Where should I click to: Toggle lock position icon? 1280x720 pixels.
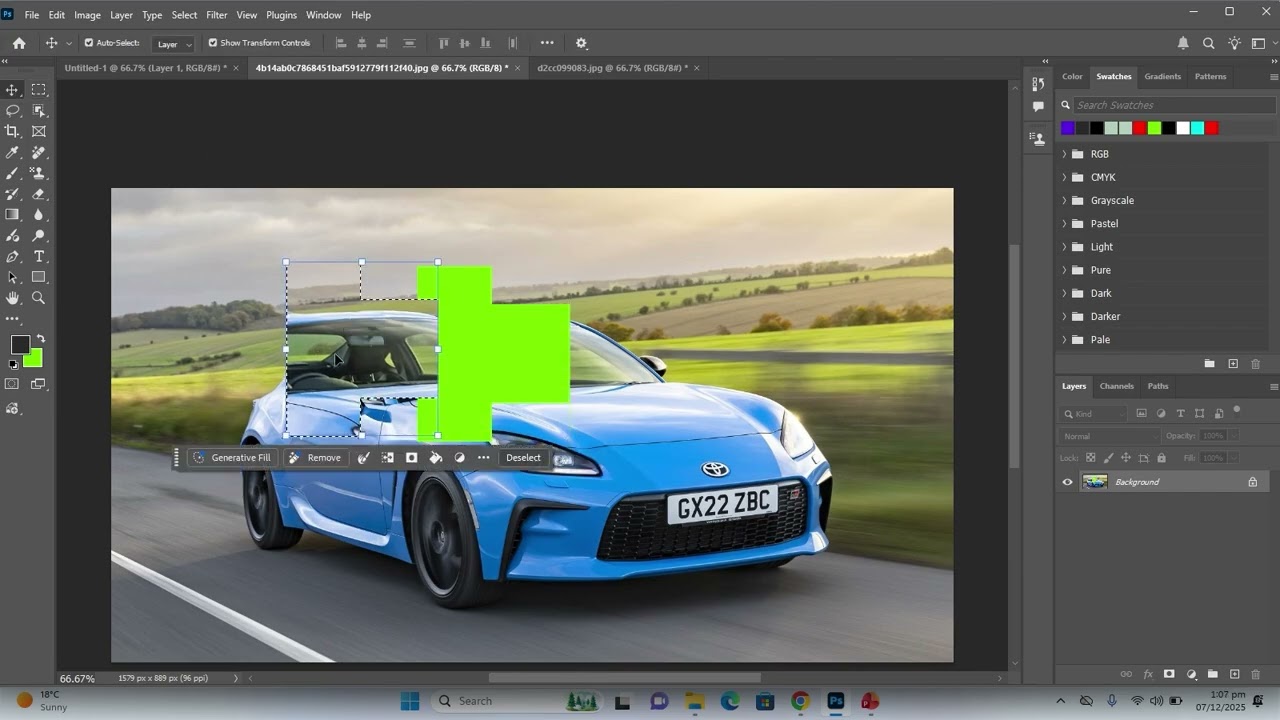[1126, 458]
